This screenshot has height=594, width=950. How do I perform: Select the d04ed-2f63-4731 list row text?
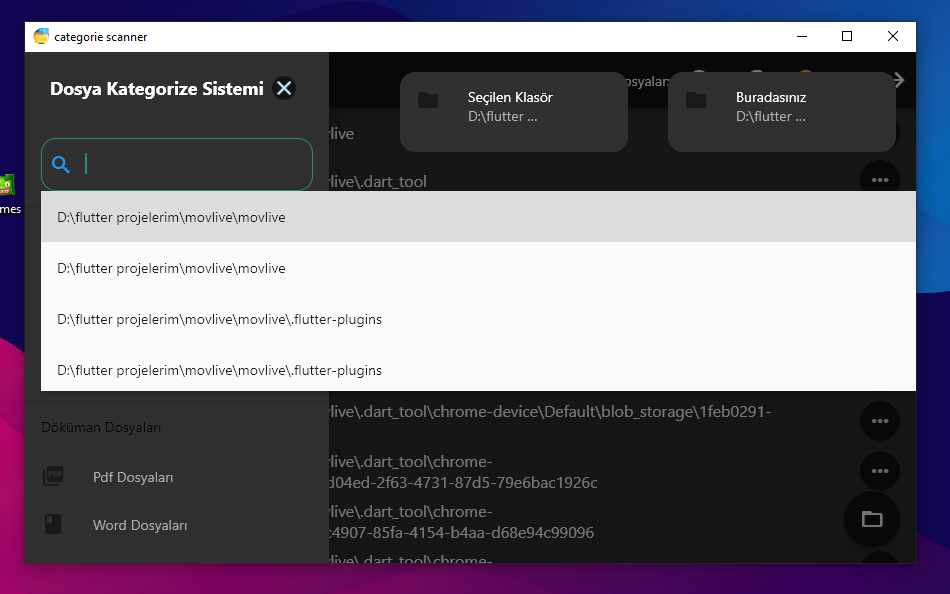(463, 472)
